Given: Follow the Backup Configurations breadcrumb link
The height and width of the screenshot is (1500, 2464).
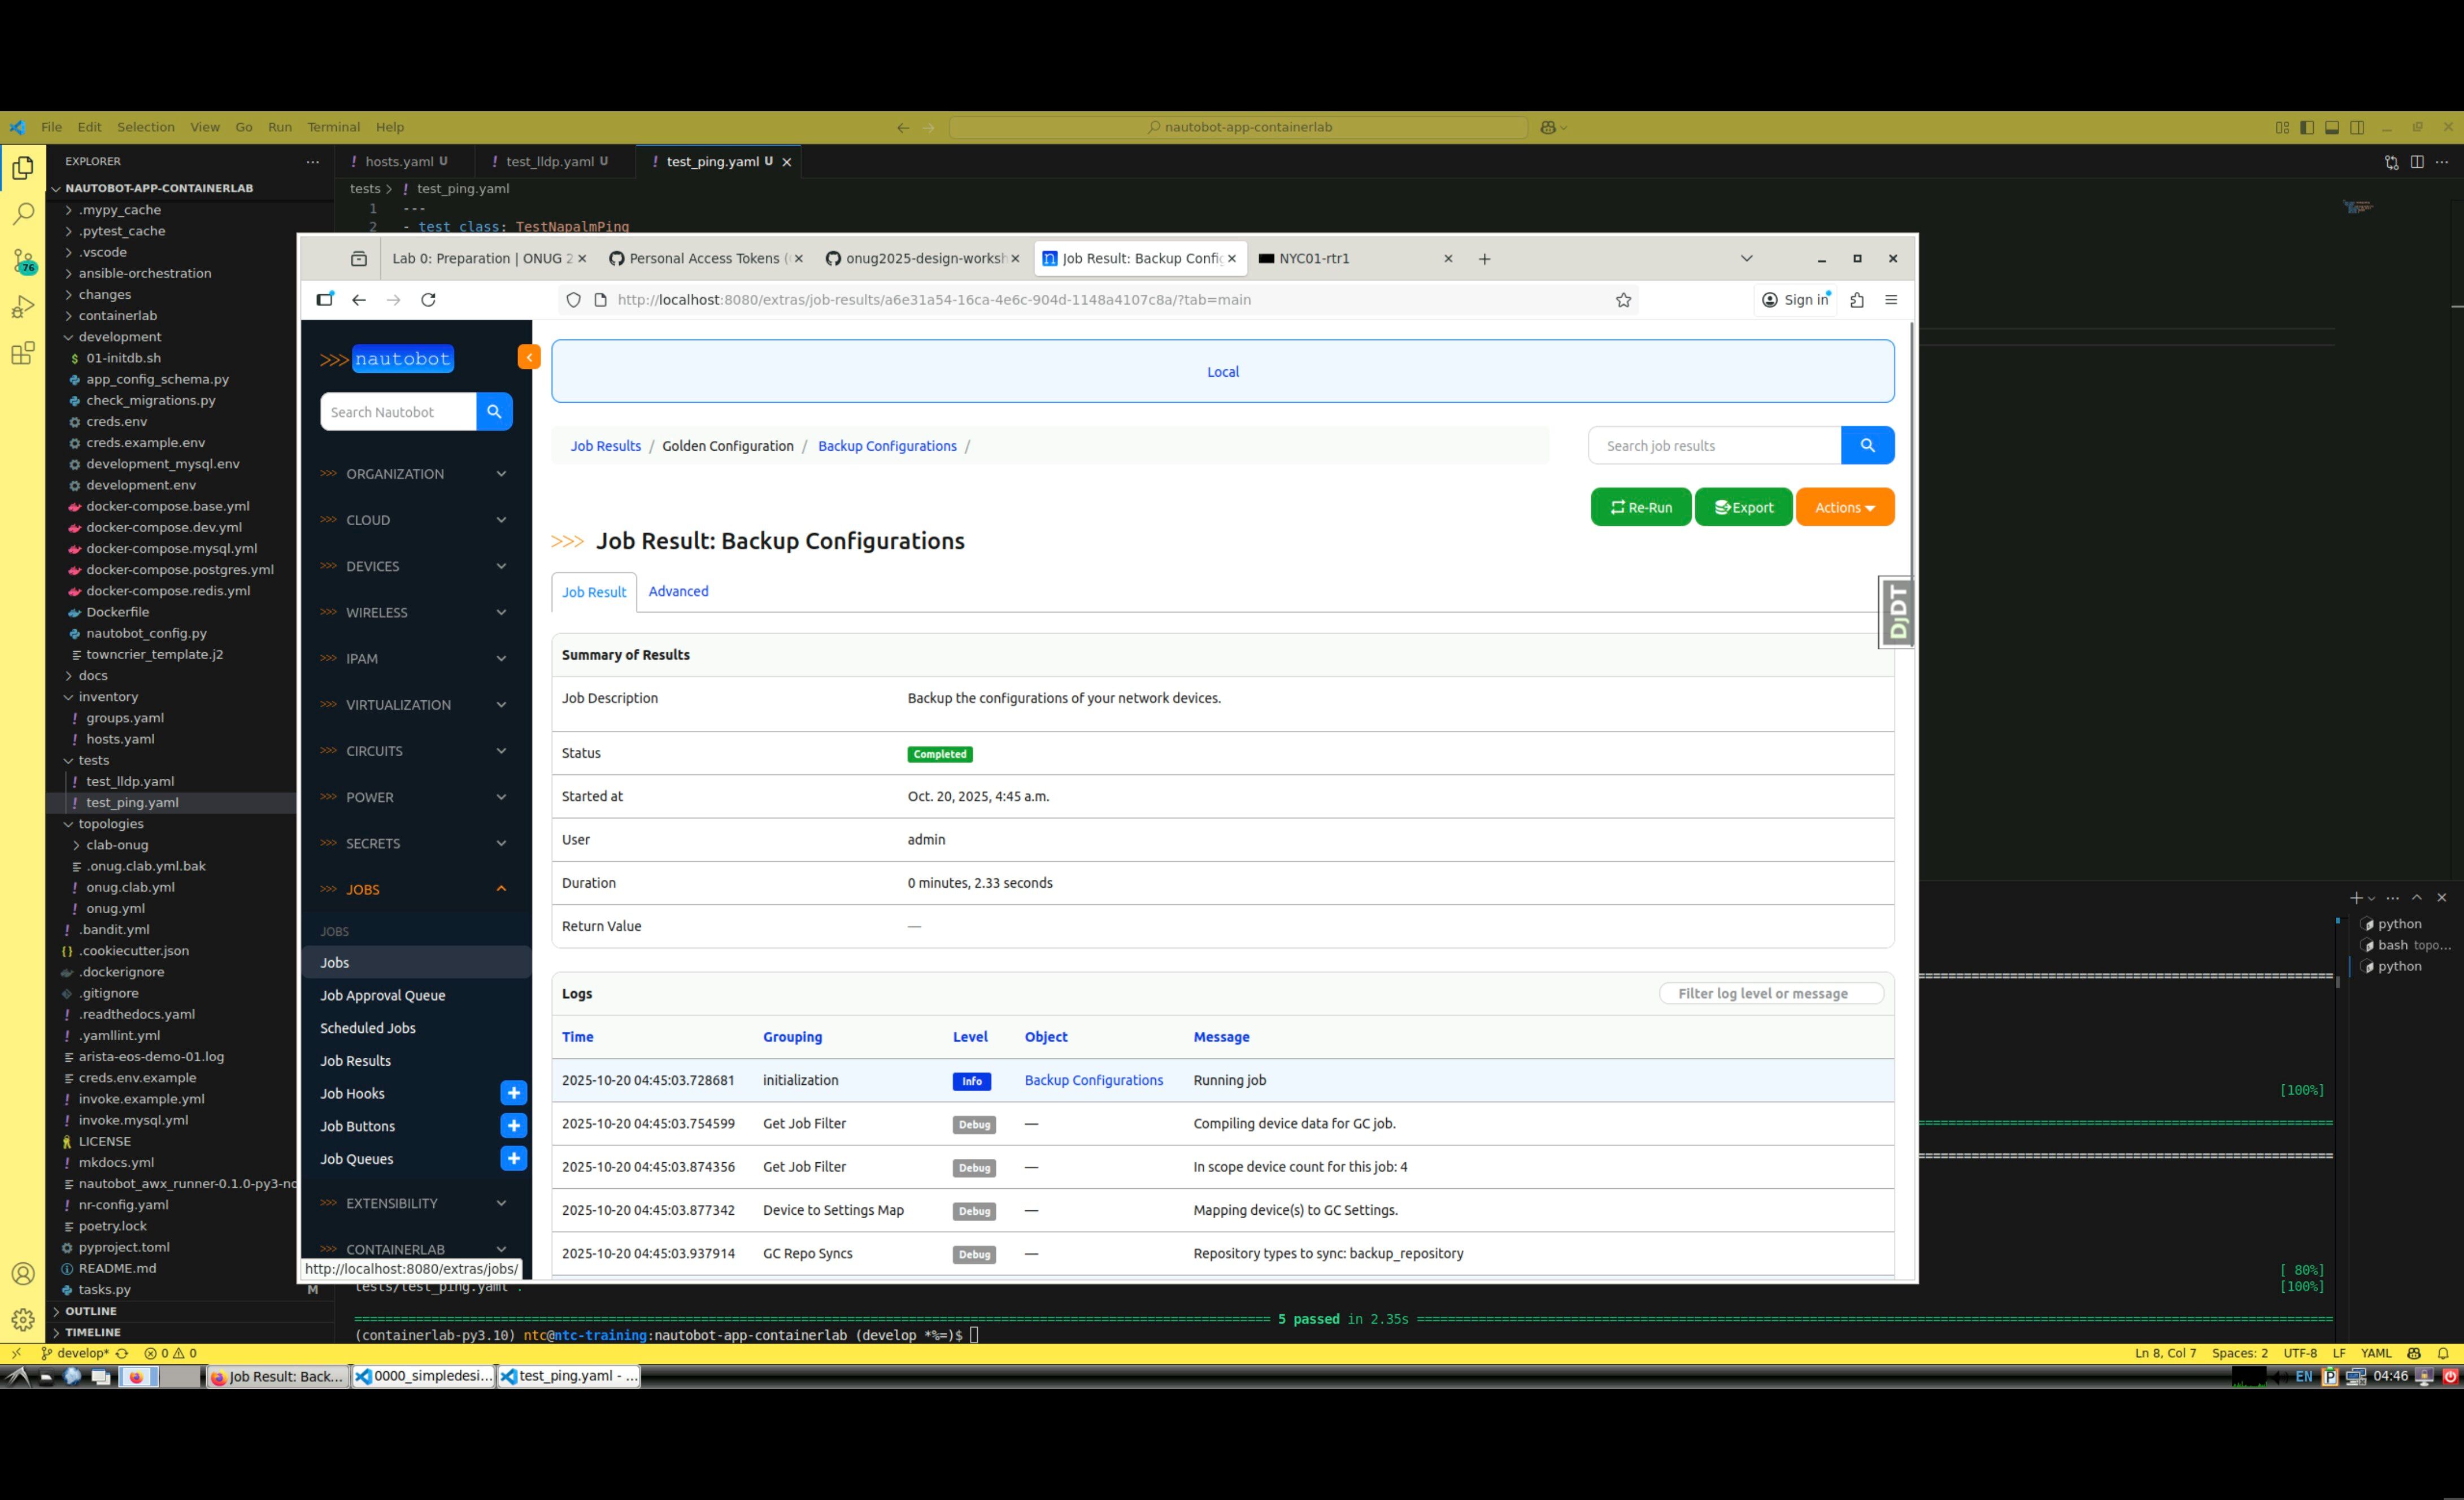Looking at the screenshot, I should click(887, 446).
